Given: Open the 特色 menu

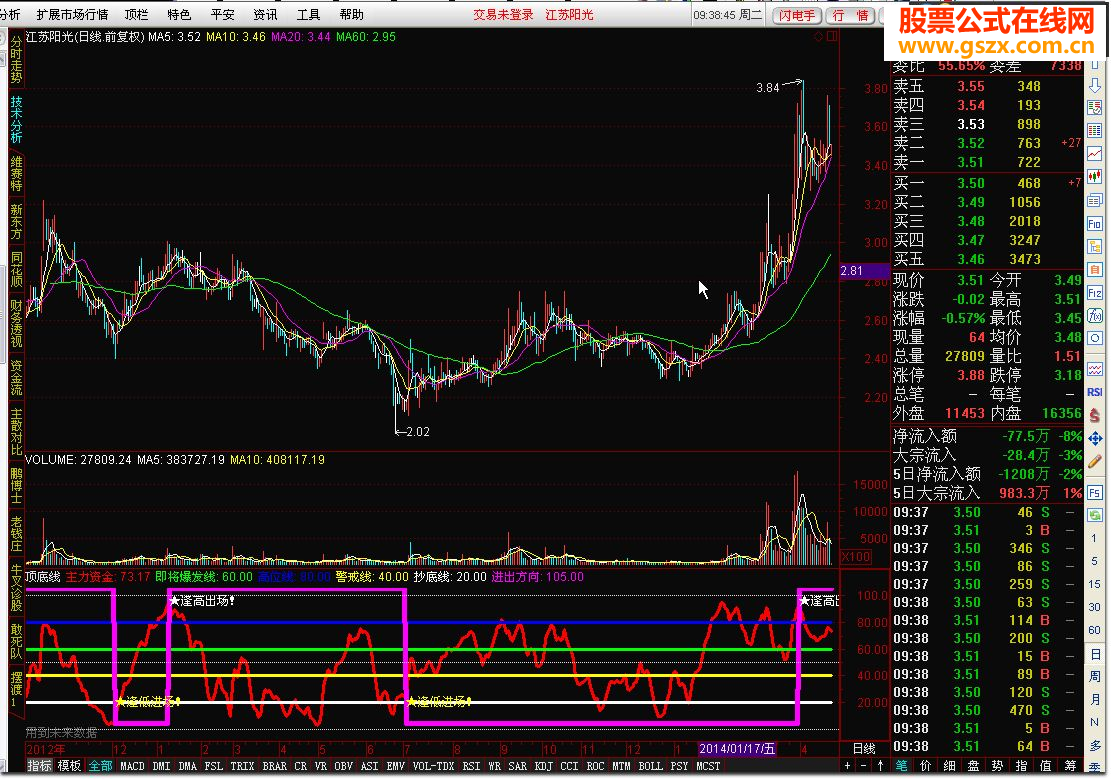Looking at the screenshot, I should tap(179, 14).
